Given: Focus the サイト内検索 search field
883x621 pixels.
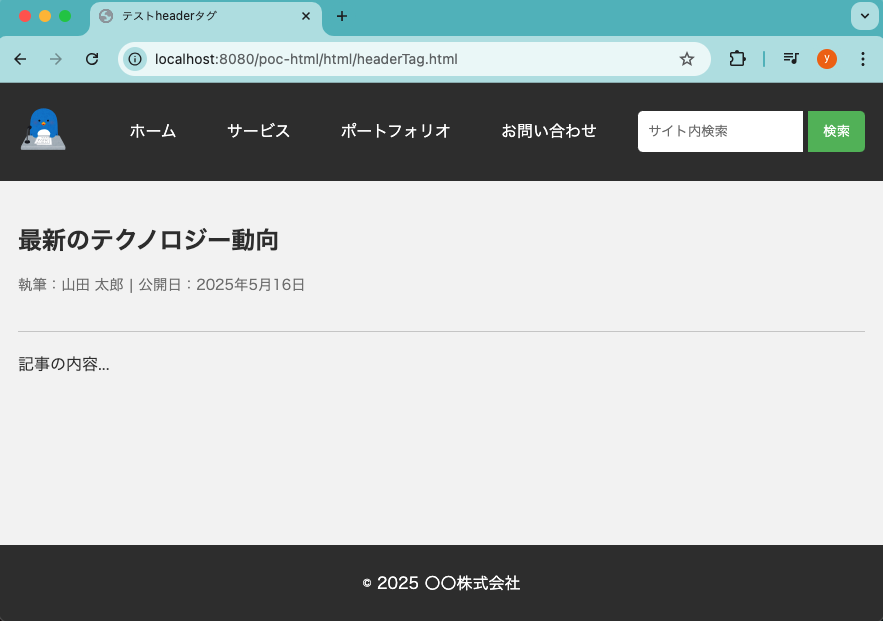Looking at the screenshot, I should (720, 131).
